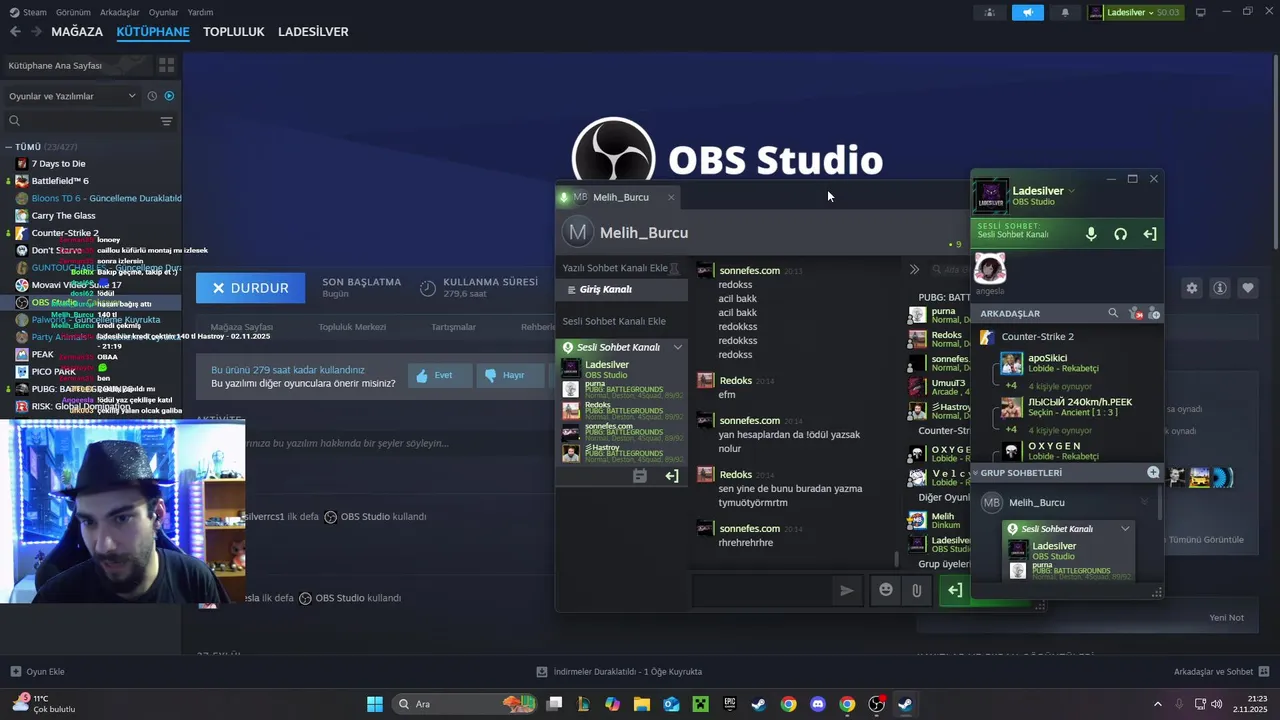Leave voice chat from friends window bar

[1150, 234]
